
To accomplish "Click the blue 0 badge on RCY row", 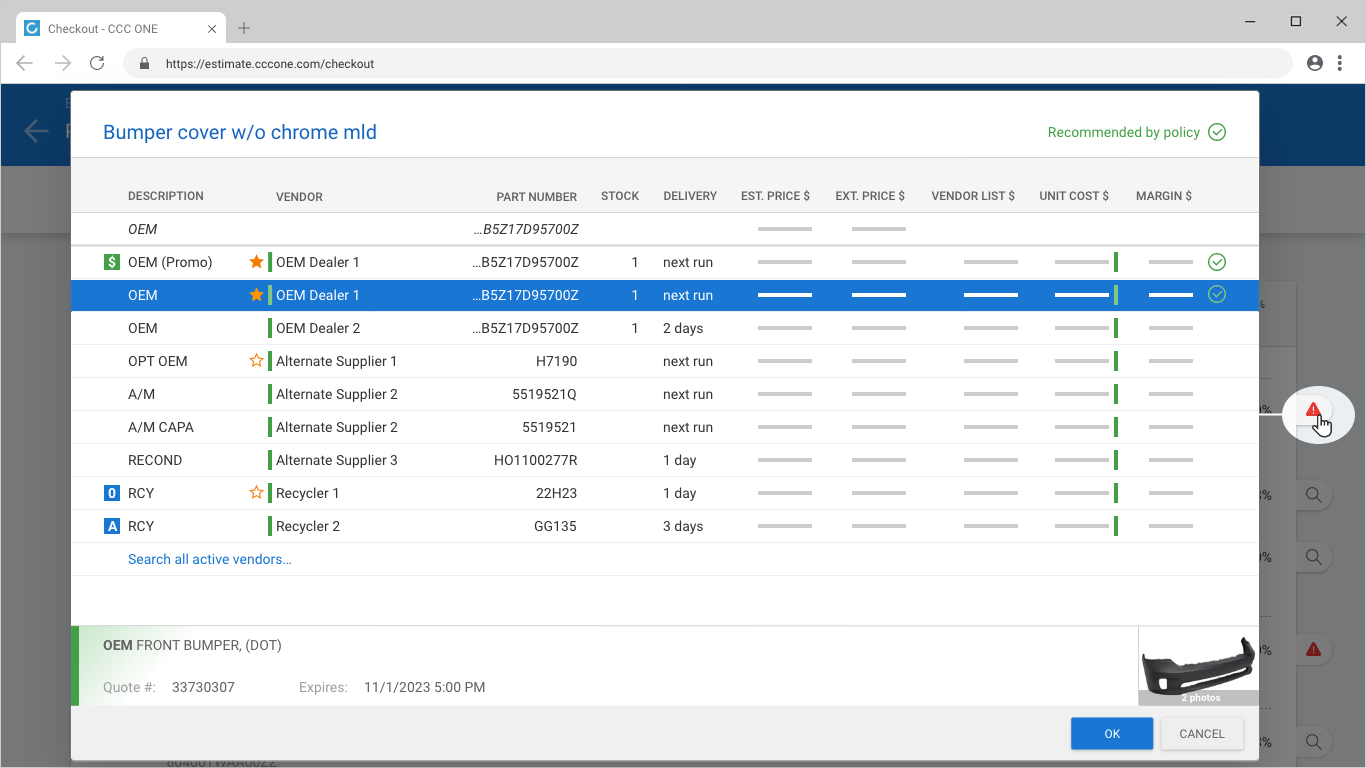I will pyautogui.click(x=112, y=493).
